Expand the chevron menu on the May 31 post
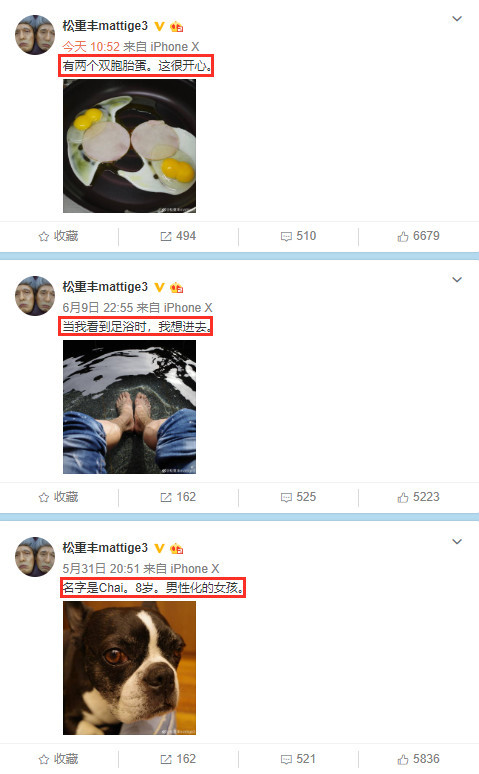This screenshot has height=774, width=479. 457,542
